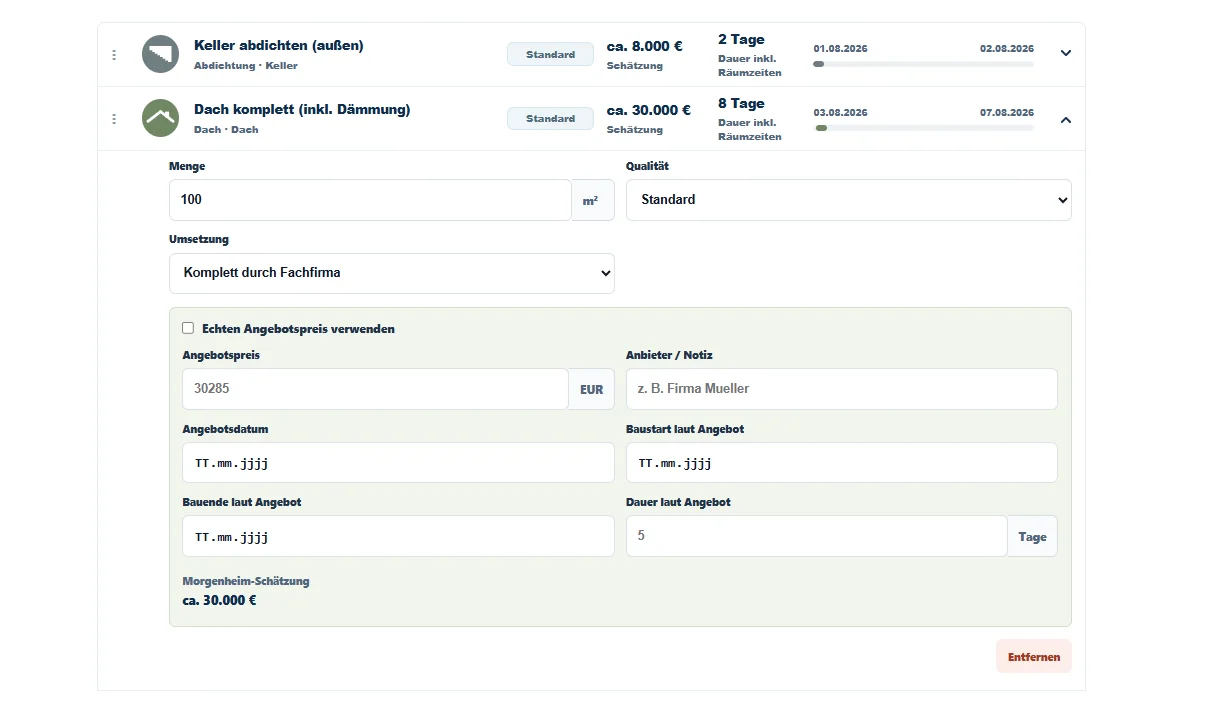Screen dimensions: 1205x710
Task: Collapse the Dach komplett row chevron
Action: point(1065,119)
